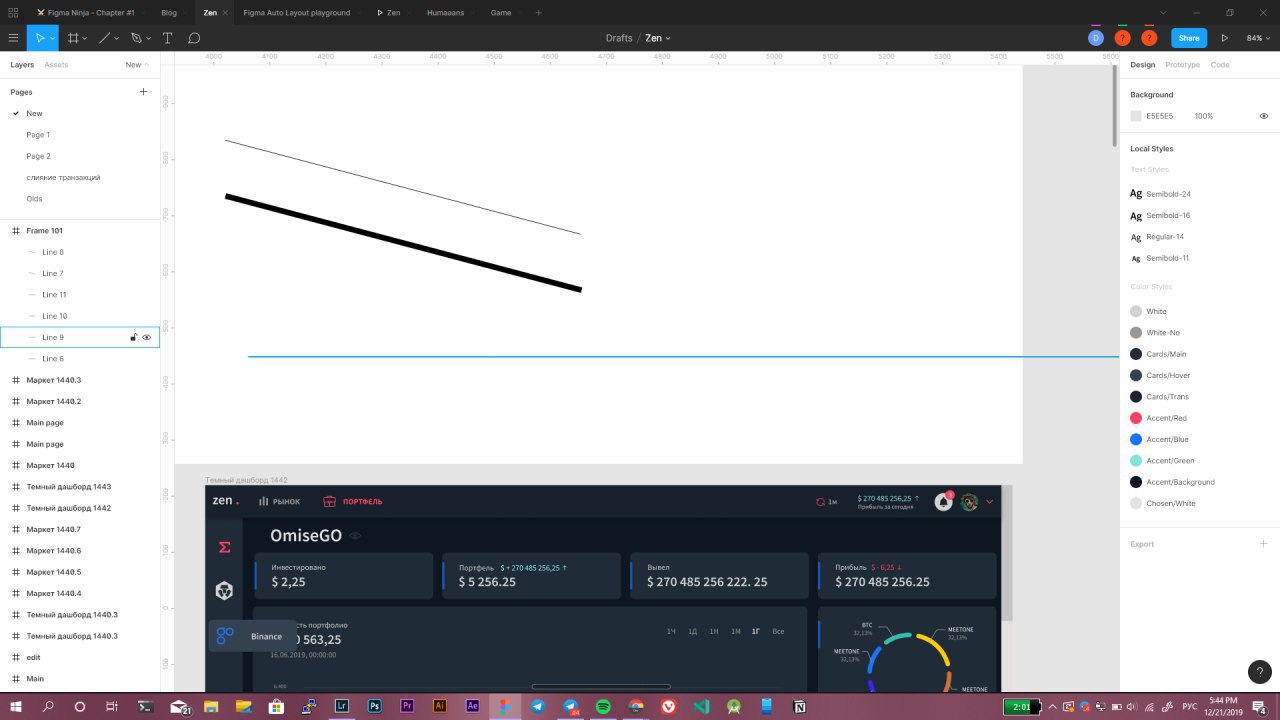This screenshot has width=1280, height=720.
Task: Switch to Figma Auto Layout playground tab
Action: [297, 13]
